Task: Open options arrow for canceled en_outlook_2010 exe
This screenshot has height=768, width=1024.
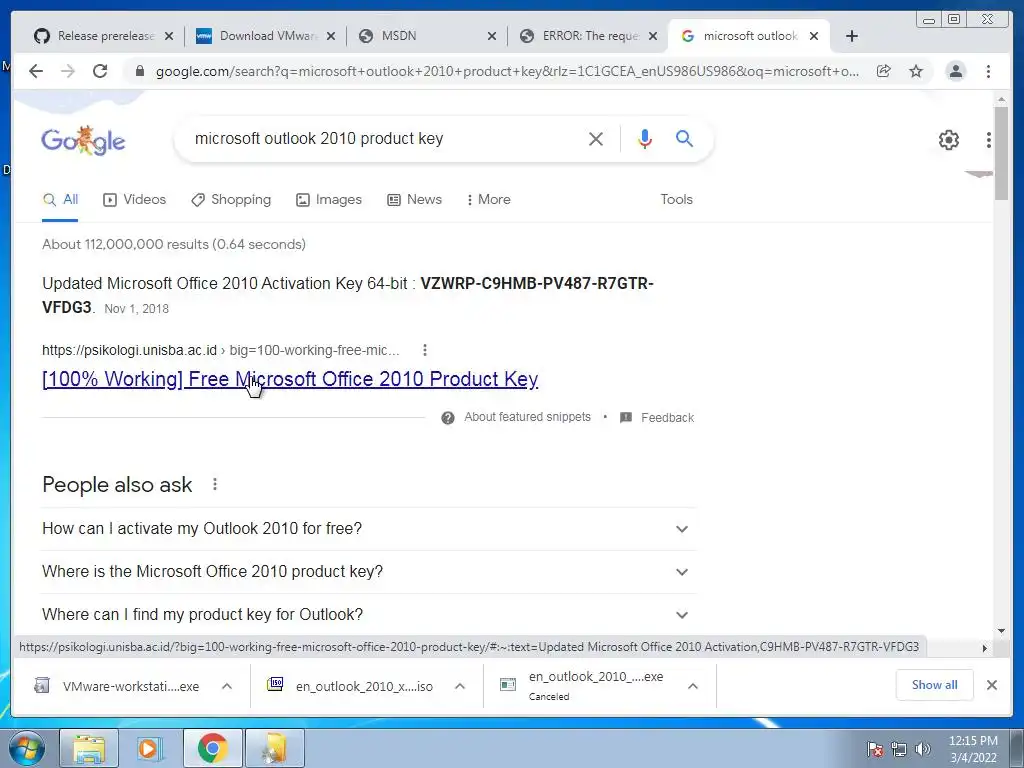Action: pyautogui.click(x=693, y=686)
